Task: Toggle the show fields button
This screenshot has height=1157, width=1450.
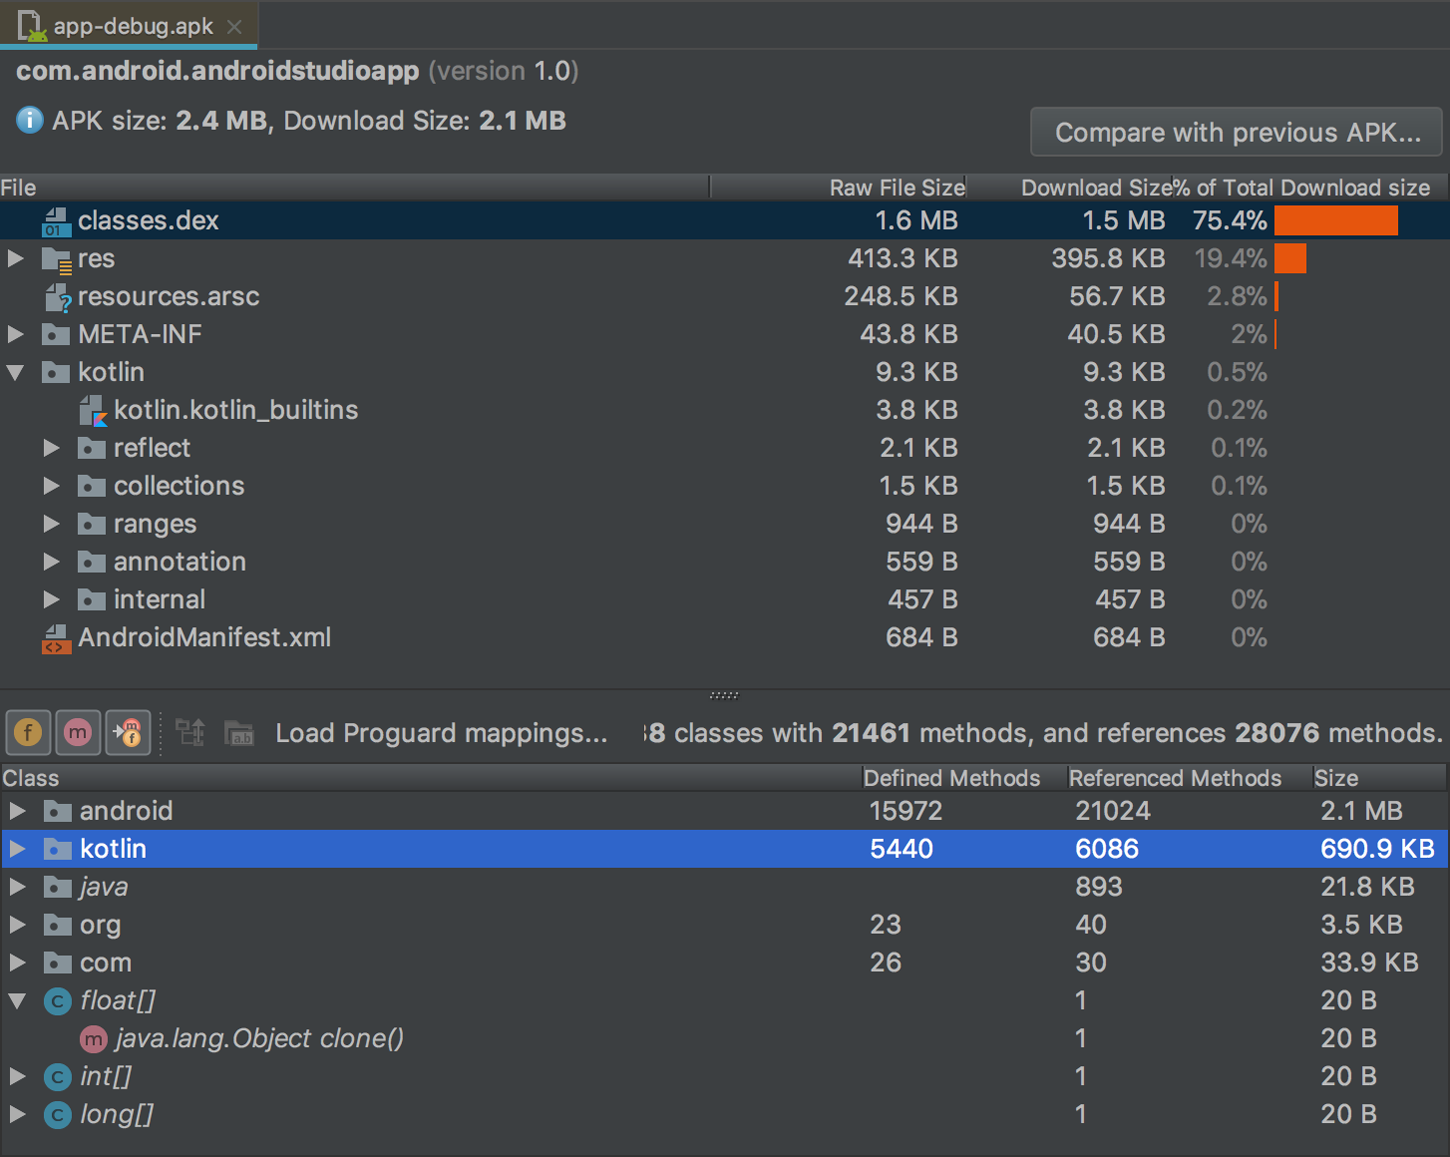Action: (28, 733)
